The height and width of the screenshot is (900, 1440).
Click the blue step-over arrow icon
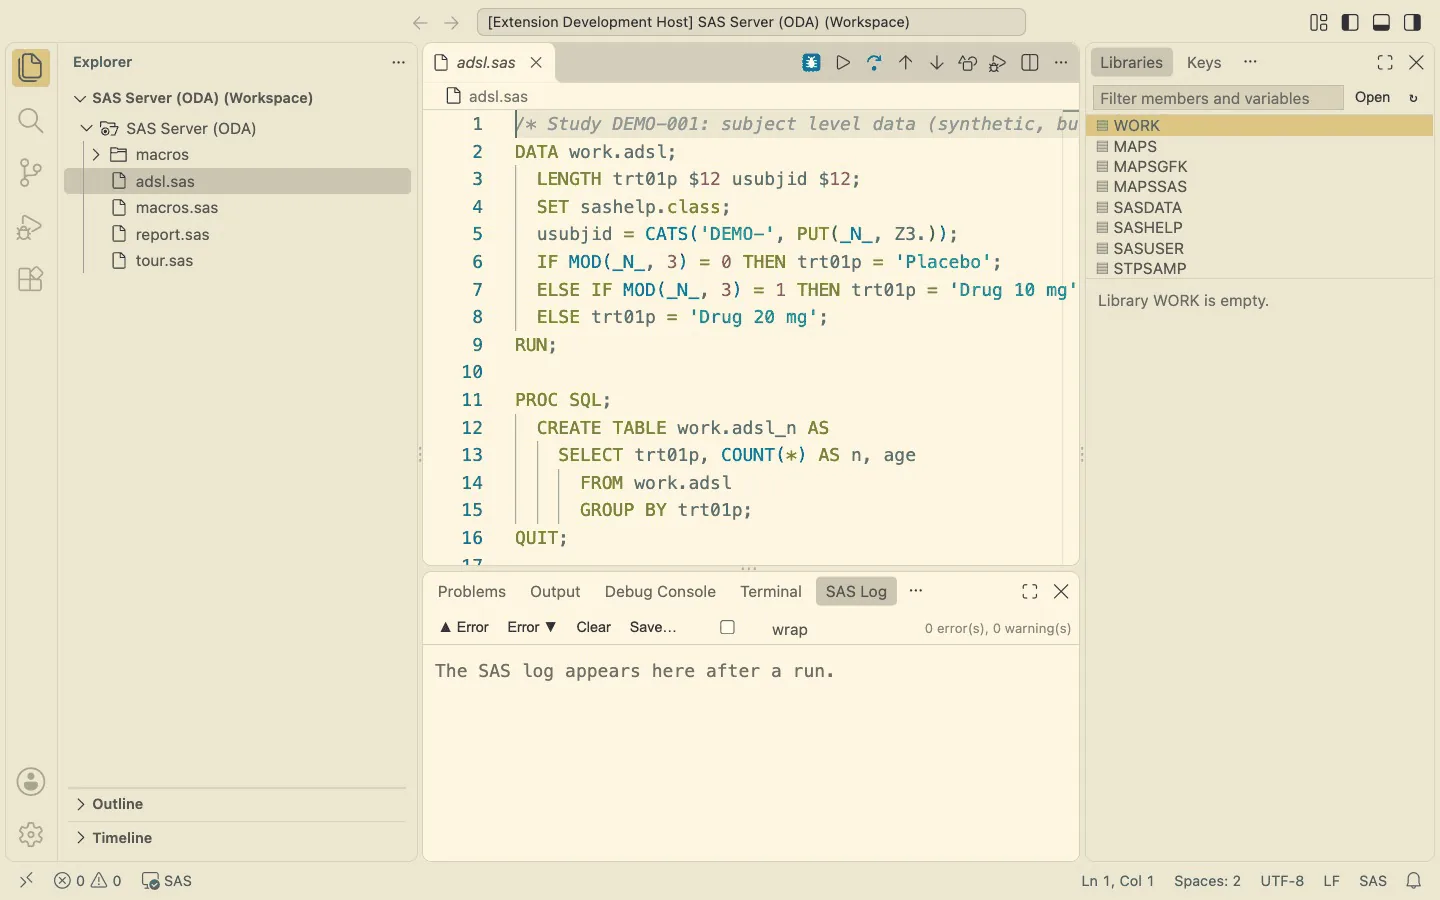(x=874, y=63)
